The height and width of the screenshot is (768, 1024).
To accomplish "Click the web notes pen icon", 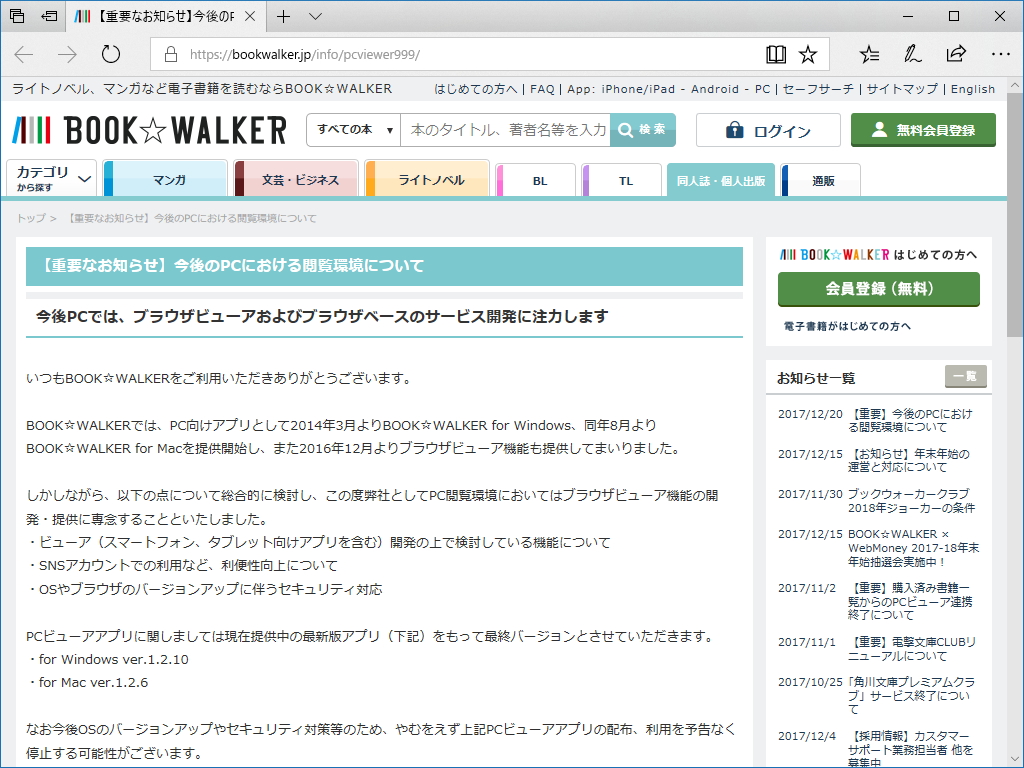I will 912,54.
